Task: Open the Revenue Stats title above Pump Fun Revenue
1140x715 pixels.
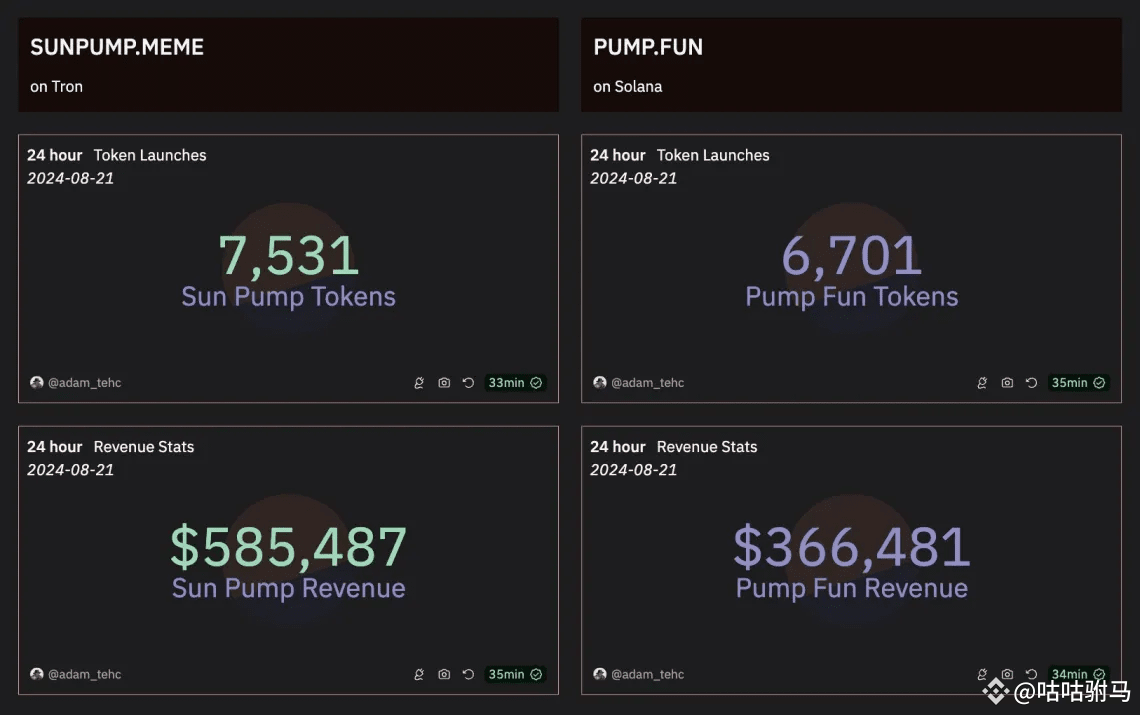Action: (707, 447)
